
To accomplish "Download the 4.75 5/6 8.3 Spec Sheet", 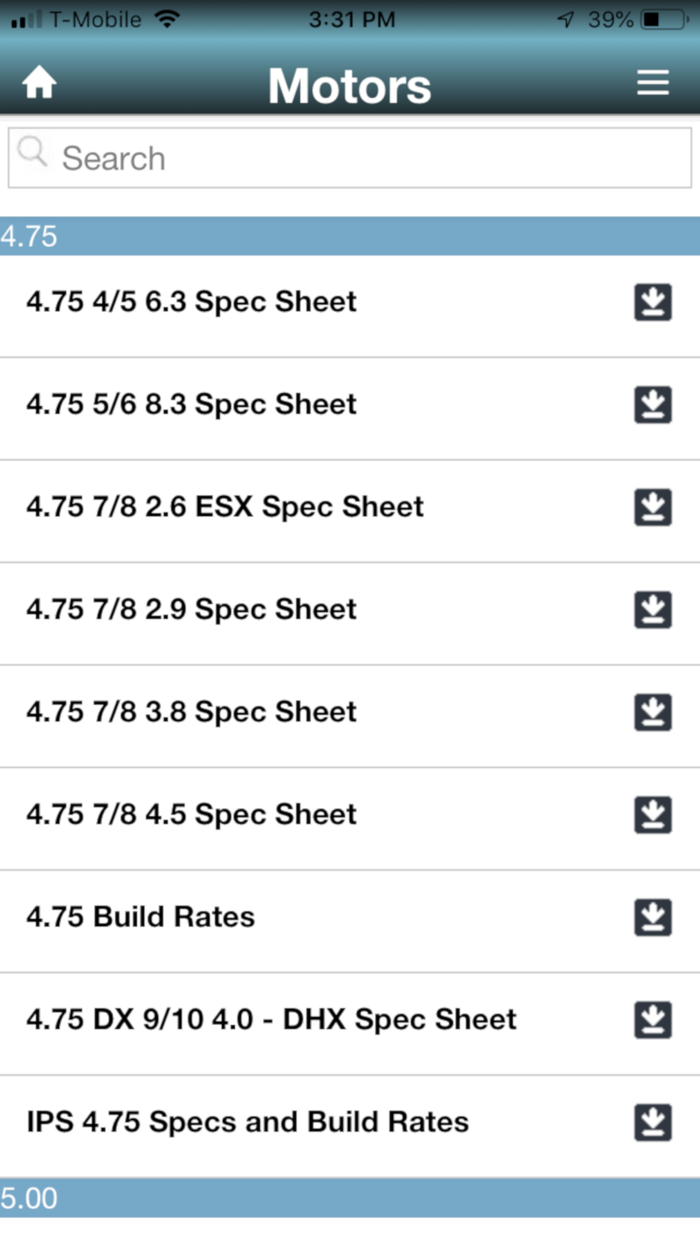I will pos(653,405).
